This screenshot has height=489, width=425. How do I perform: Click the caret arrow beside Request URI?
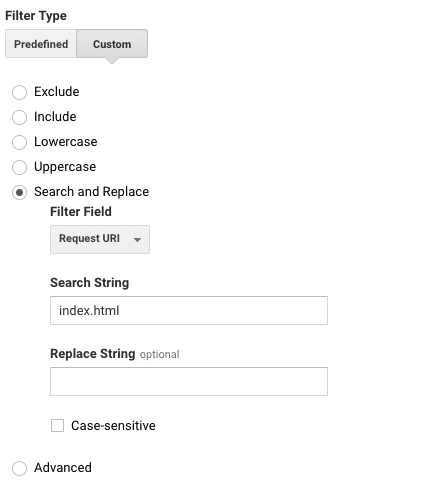(137, 240)
